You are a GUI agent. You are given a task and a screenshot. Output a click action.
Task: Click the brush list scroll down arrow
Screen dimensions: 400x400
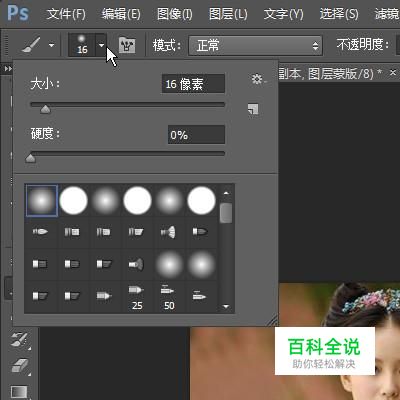tap(226, 306)
